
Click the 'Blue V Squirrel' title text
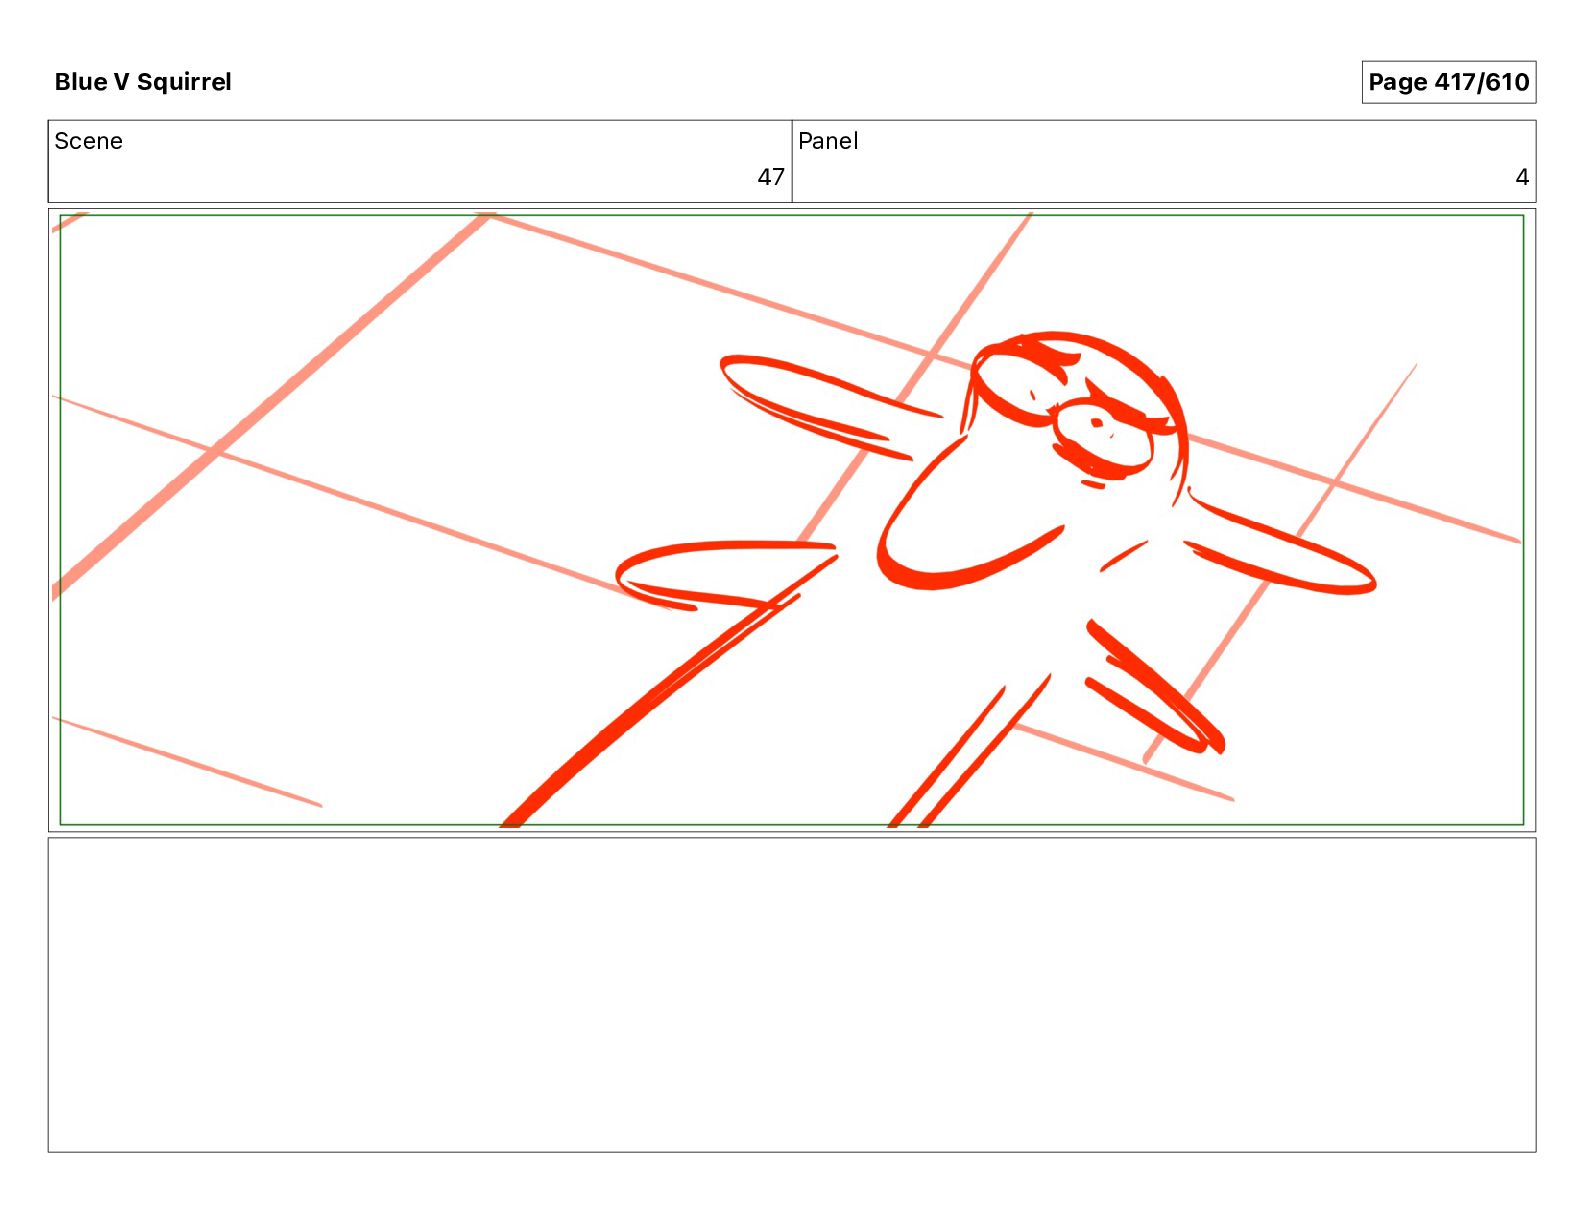[143, 82]
